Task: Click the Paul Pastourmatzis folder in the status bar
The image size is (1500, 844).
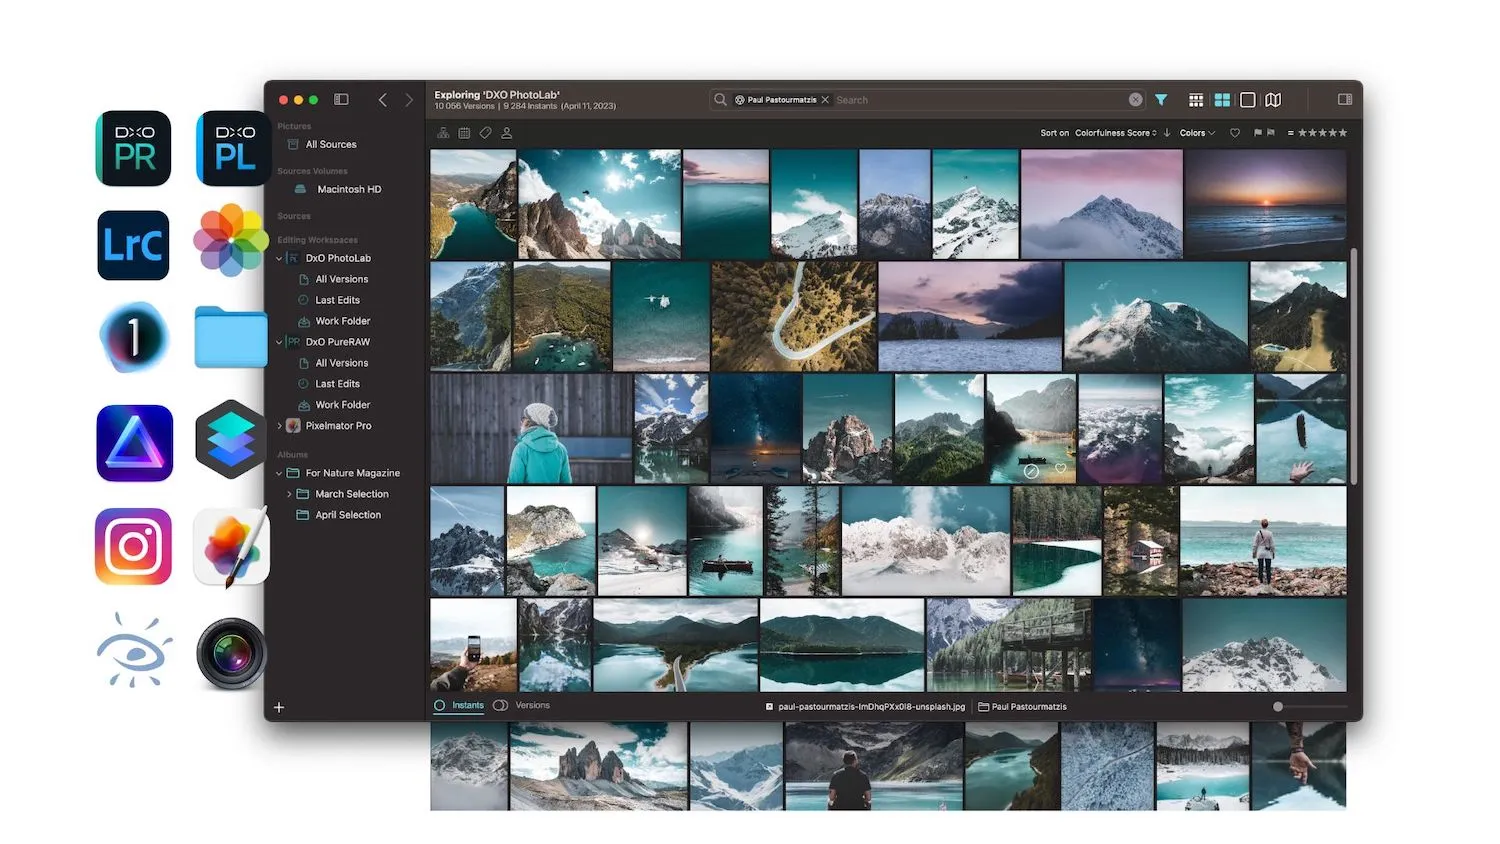Action: [x=1022, y=706]
